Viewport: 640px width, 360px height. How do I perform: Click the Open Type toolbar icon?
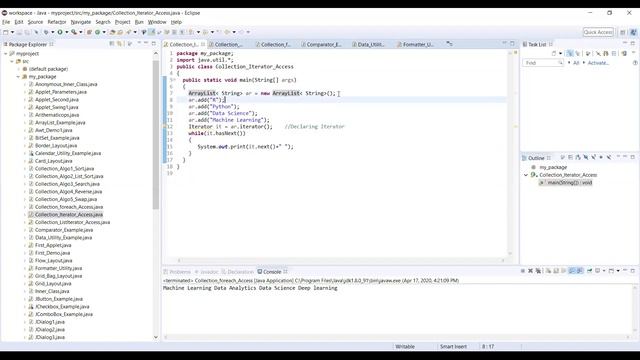click(112, 32)
